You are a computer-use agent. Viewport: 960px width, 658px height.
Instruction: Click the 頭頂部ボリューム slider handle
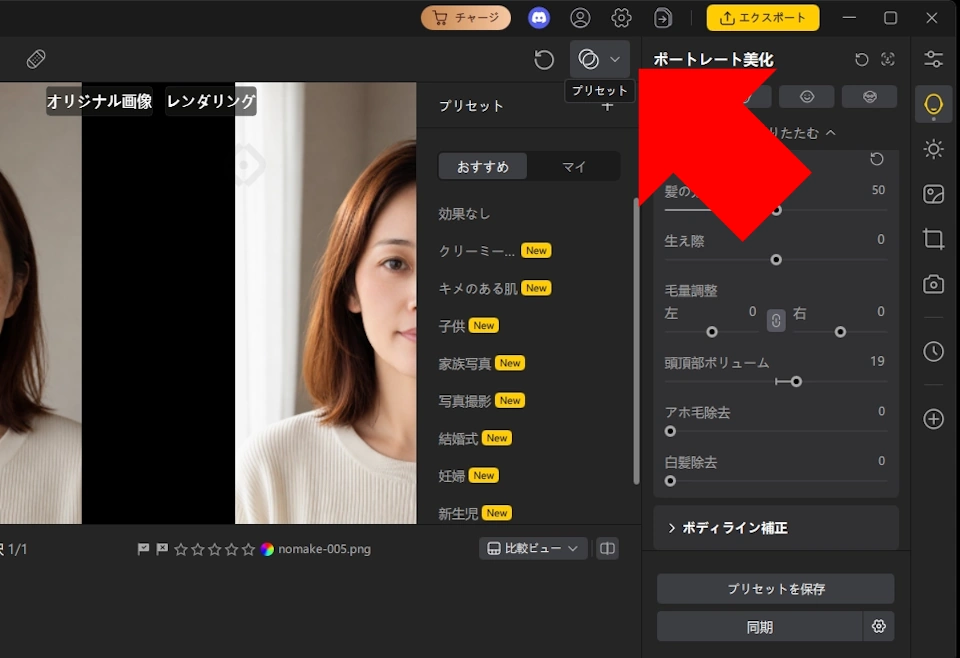click(796, 381)
